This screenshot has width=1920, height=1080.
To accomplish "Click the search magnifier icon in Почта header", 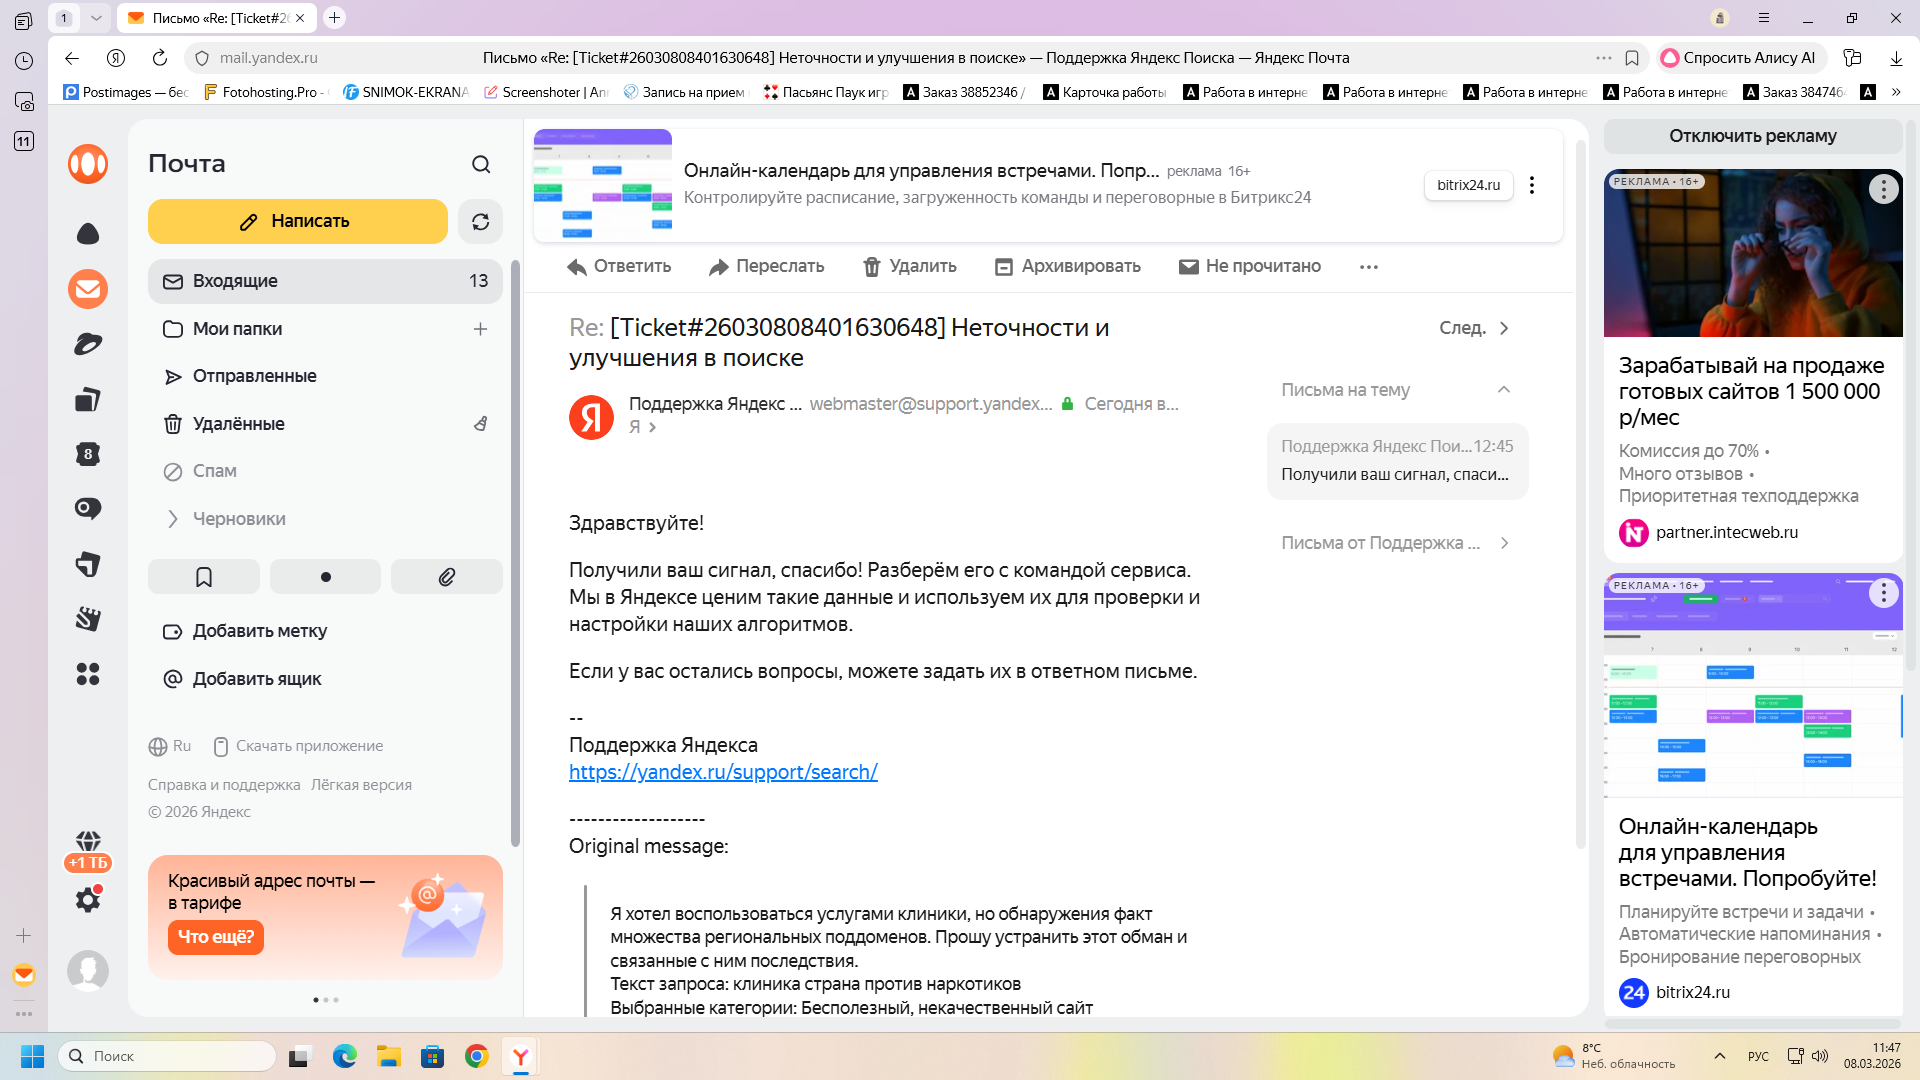I will (481, 164).
